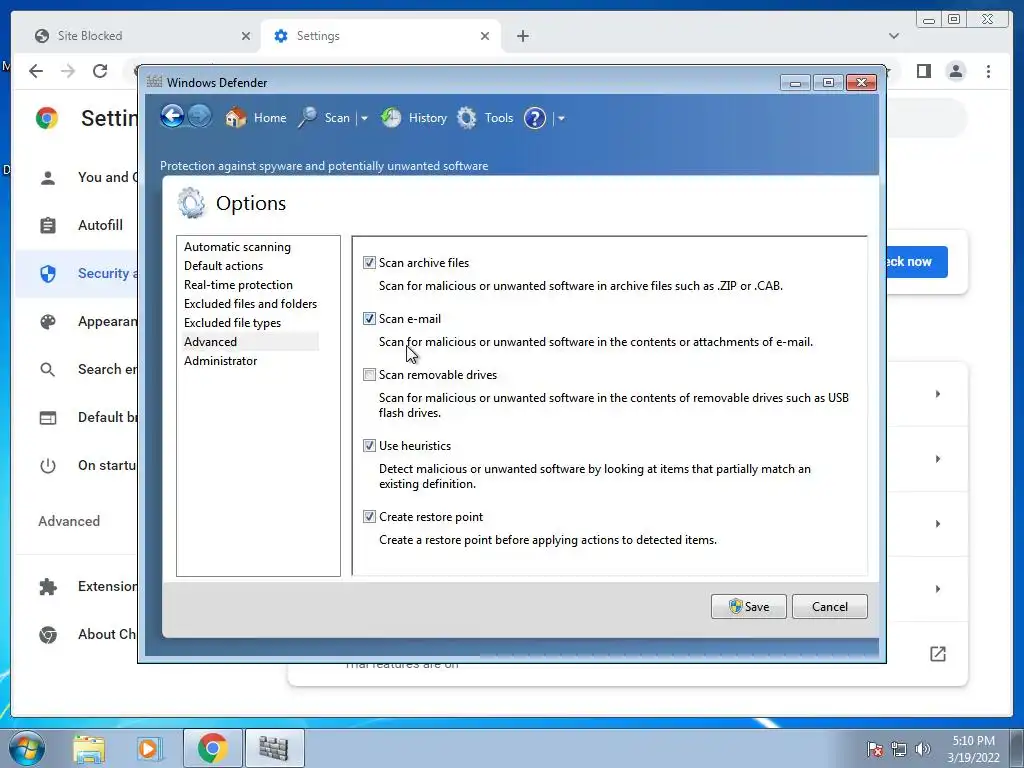Select the Administrator options entry
Screen dimensions: 1024x768
[x=220, y=360]
